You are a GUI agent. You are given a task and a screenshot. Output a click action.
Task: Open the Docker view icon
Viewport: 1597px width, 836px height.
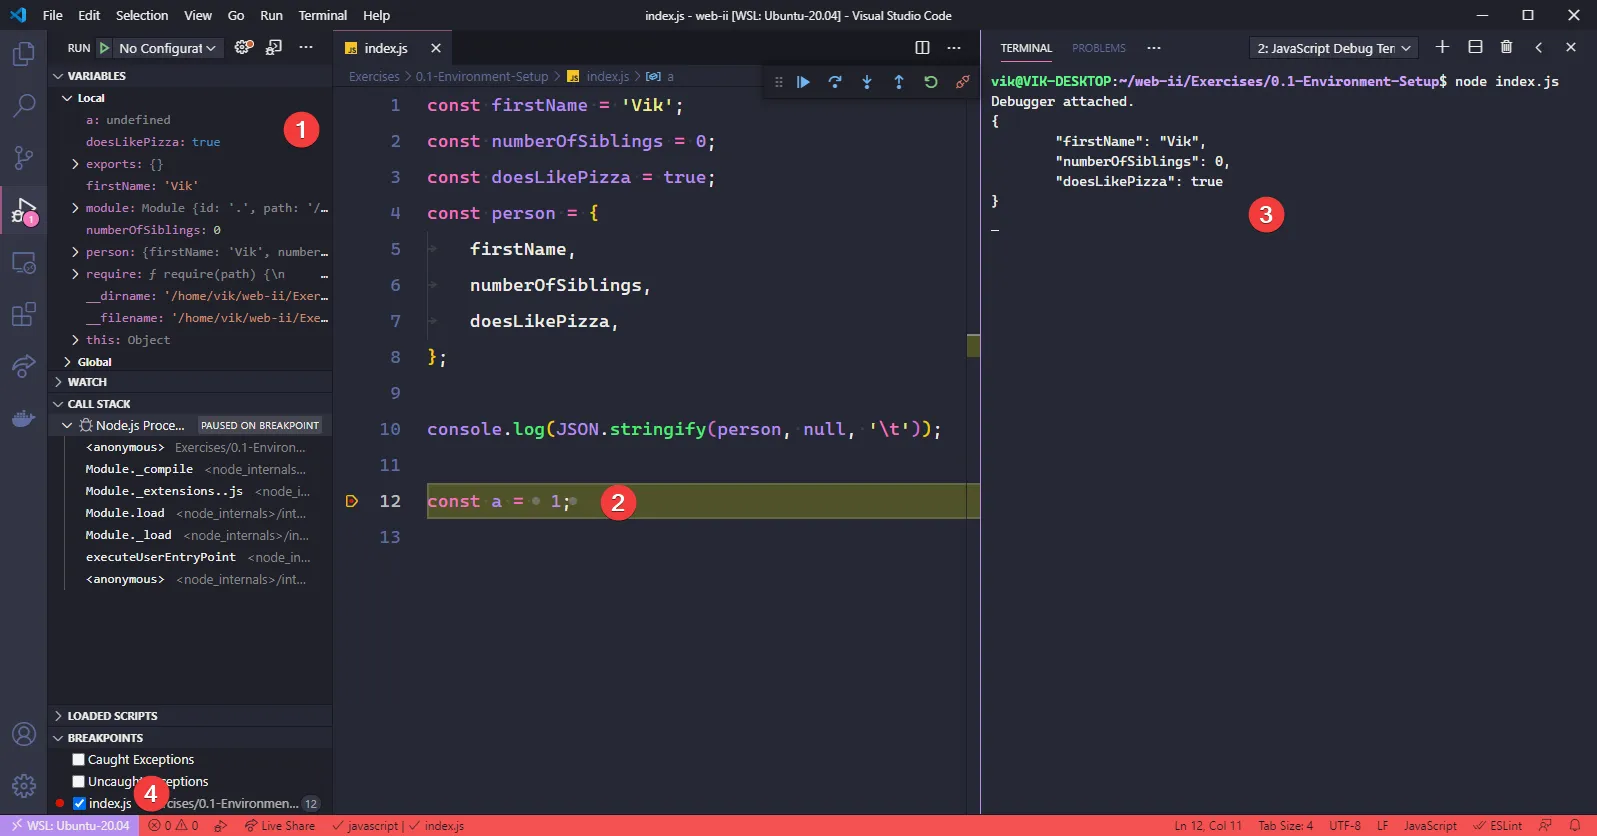[x=23, y=419]
